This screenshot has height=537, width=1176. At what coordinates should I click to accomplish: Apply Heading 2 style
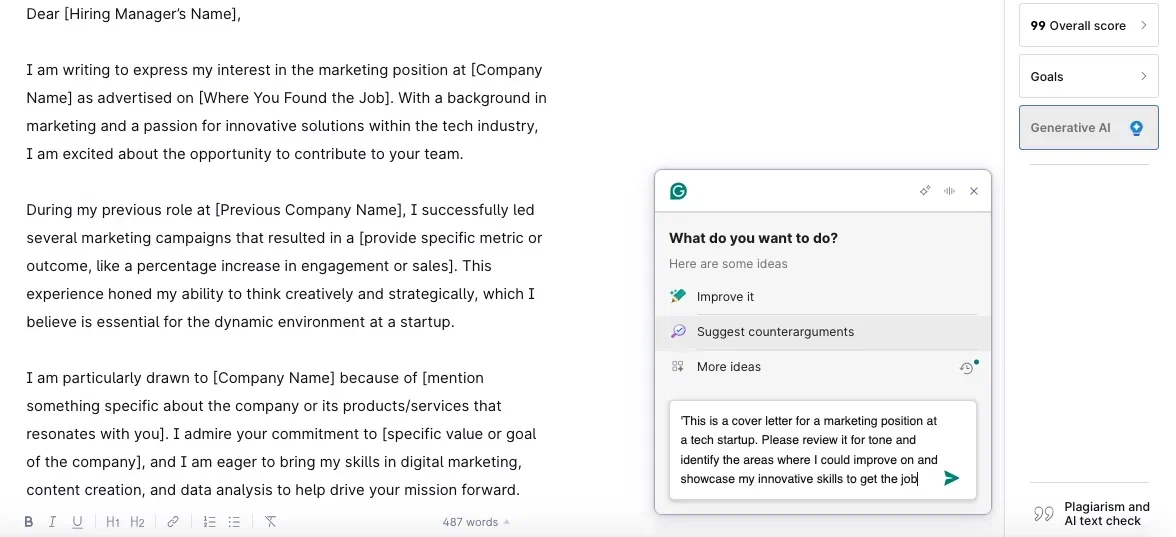pos(136,522)
